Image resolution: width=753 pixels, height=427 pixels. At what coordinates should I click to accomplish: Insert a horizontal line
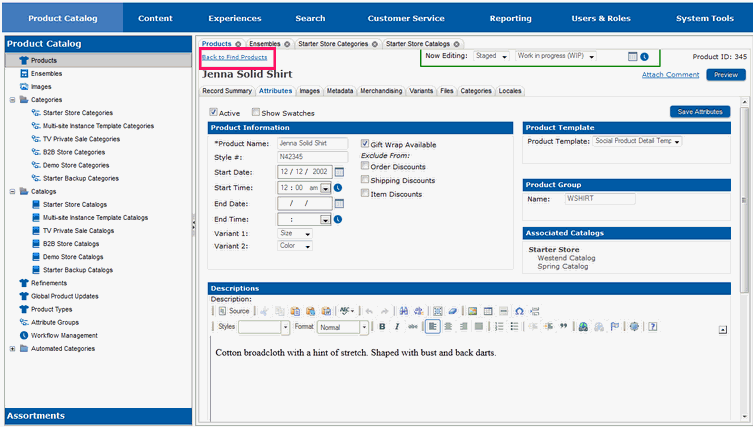click(x=503, y=311)
